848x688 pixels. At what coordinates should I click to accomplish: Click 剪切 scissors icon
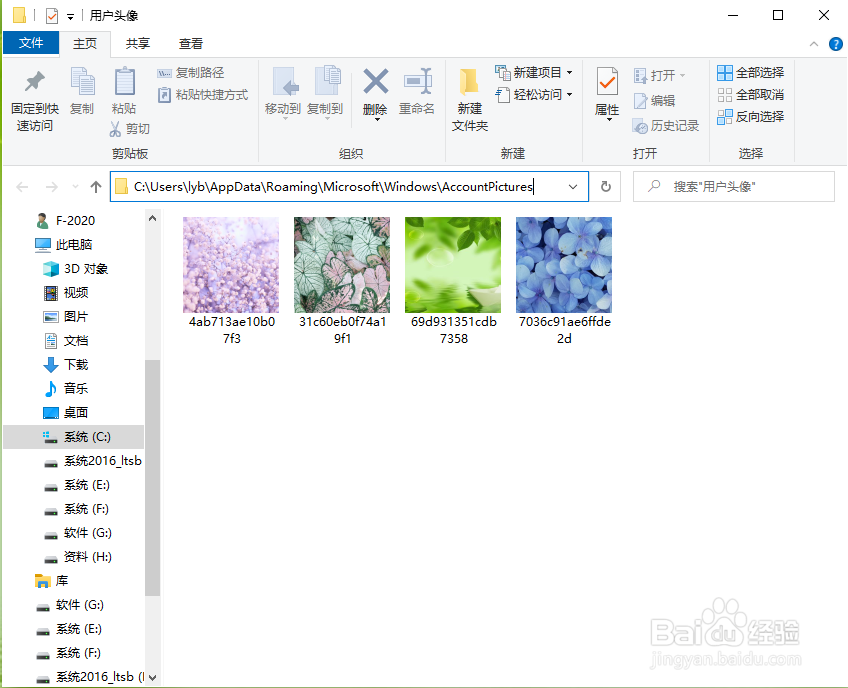115,129
